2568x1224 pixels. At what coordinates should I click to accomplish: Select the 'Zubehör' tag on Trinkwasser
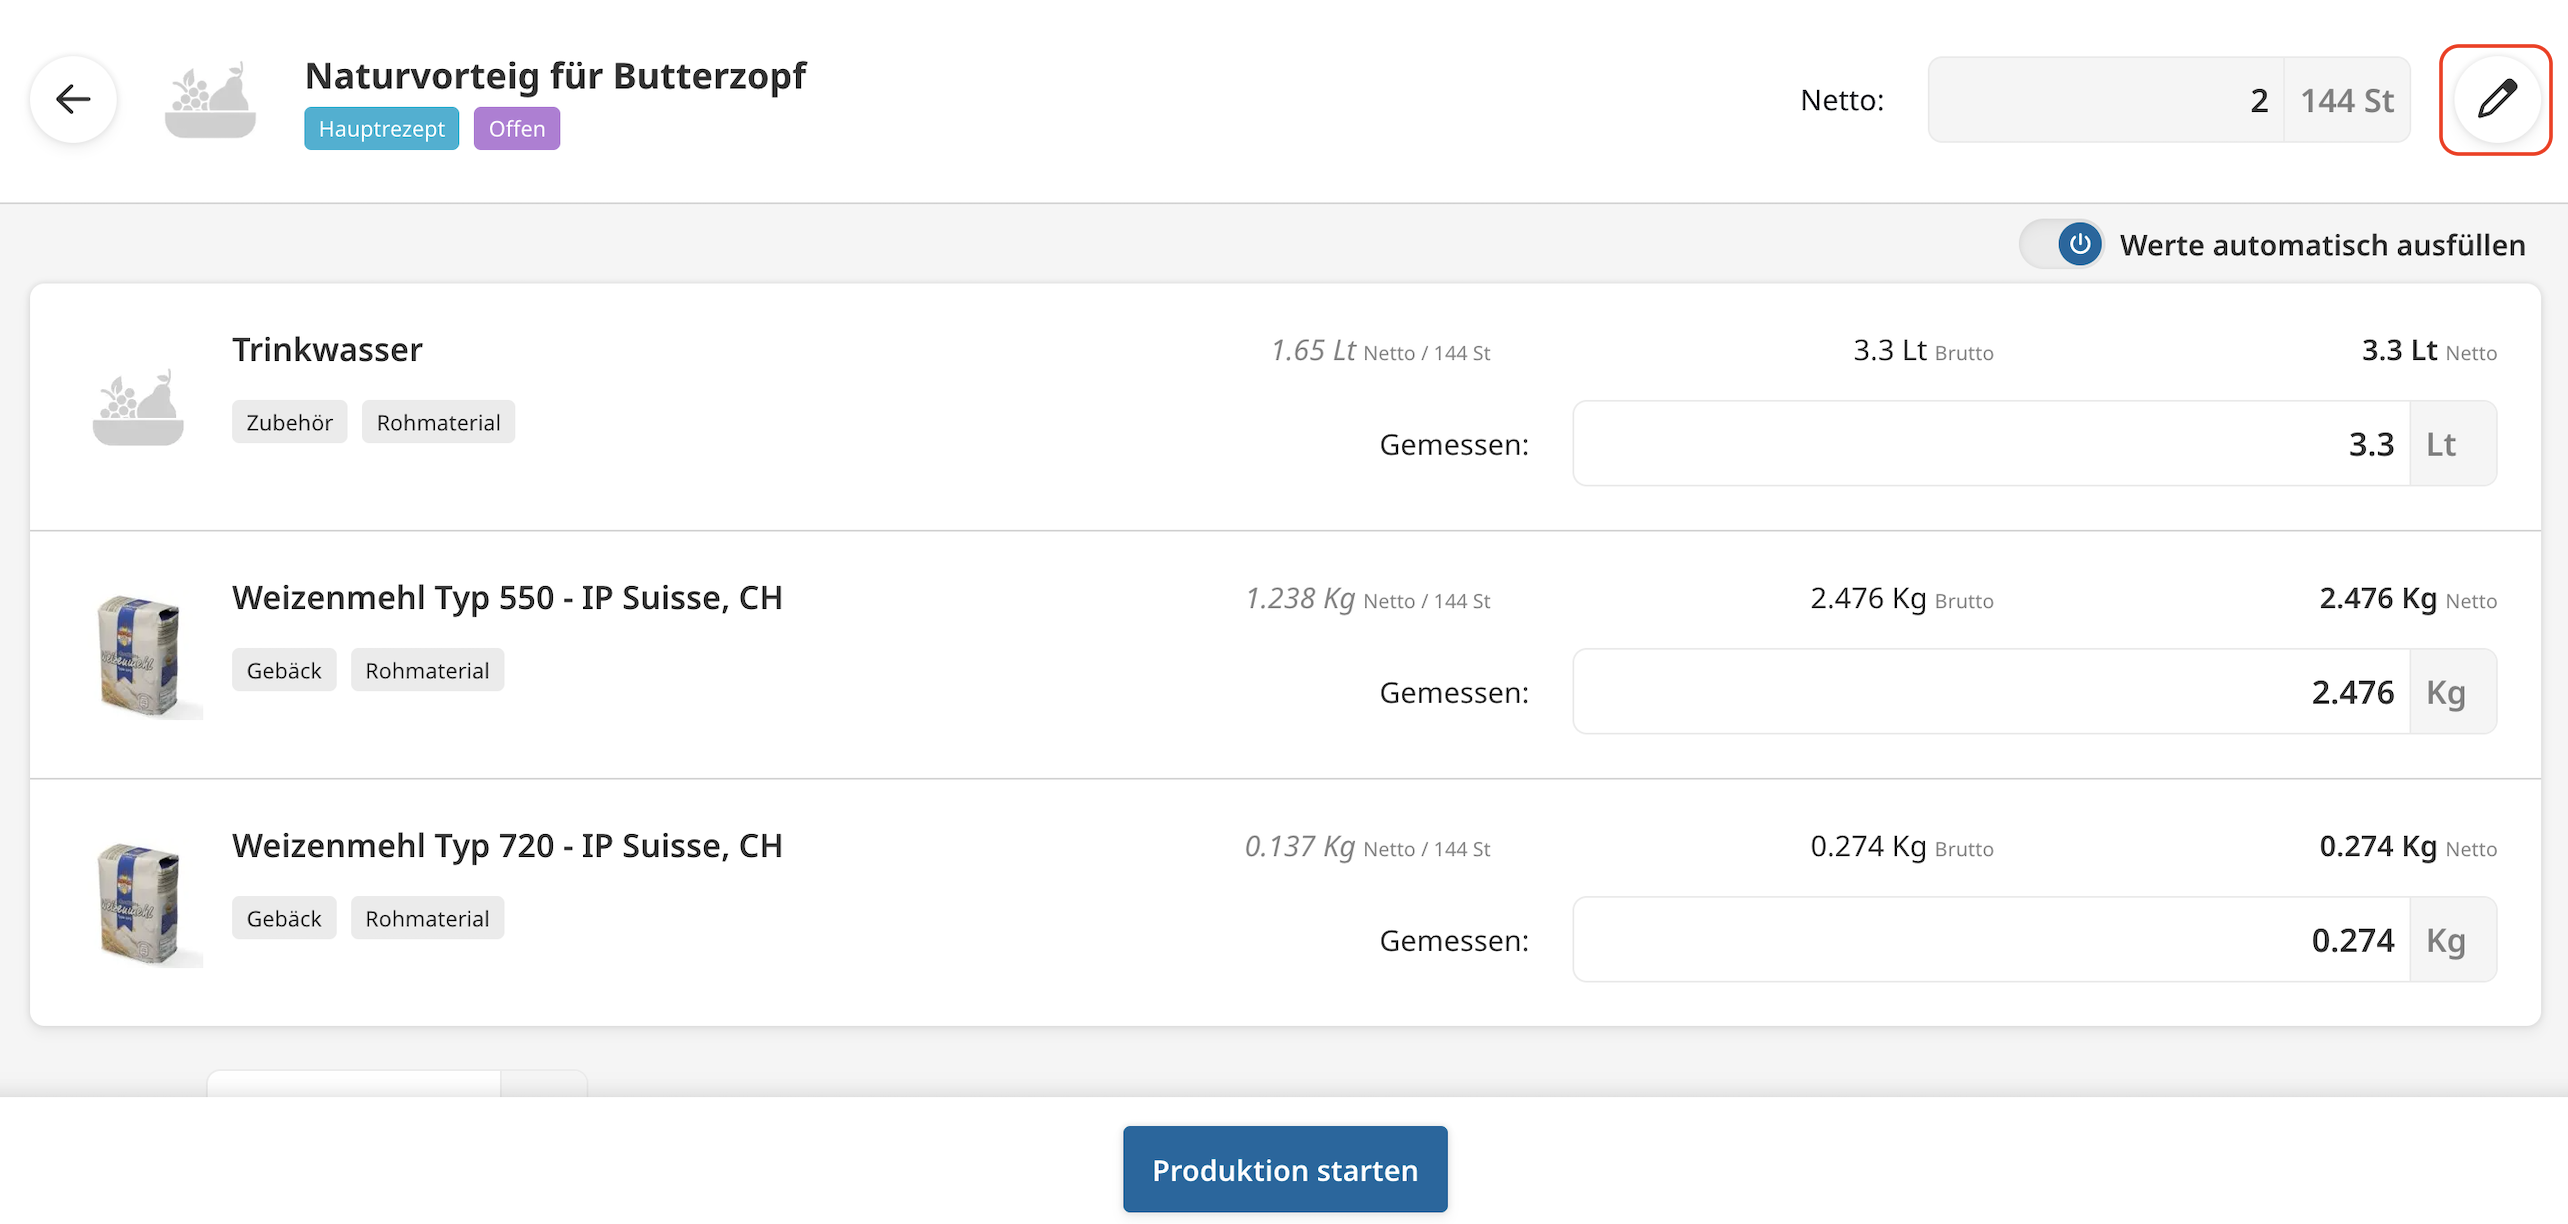[289, 423]
